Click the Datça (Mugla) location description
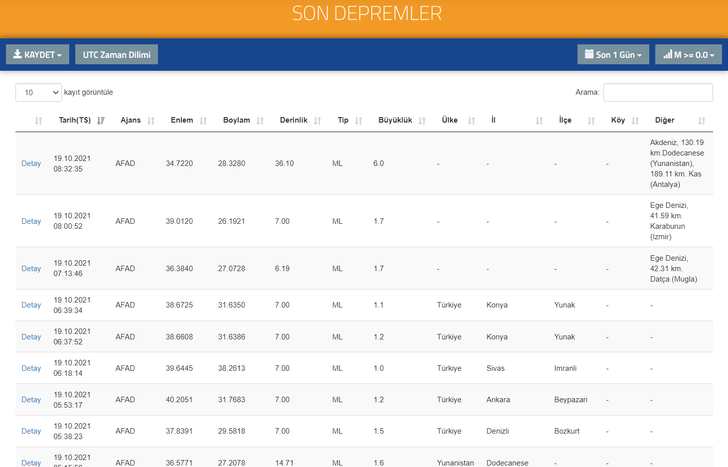The width and height of the screenshot is (728, 467). tap(674, 268)
